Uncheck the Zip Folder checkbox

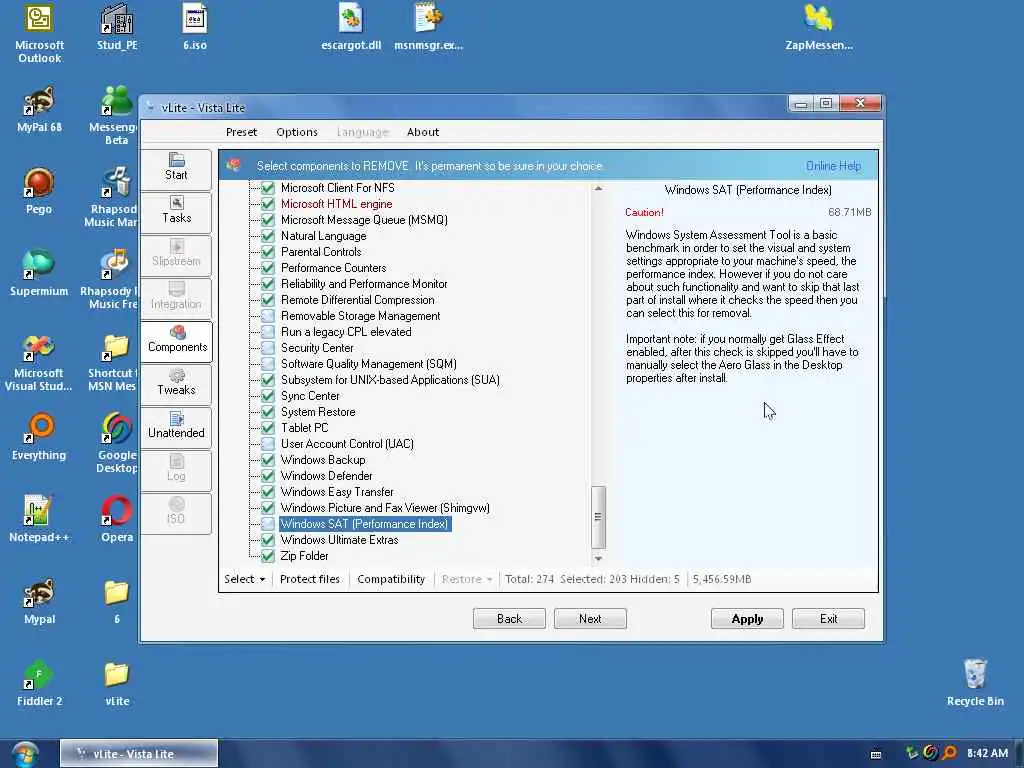268,556
